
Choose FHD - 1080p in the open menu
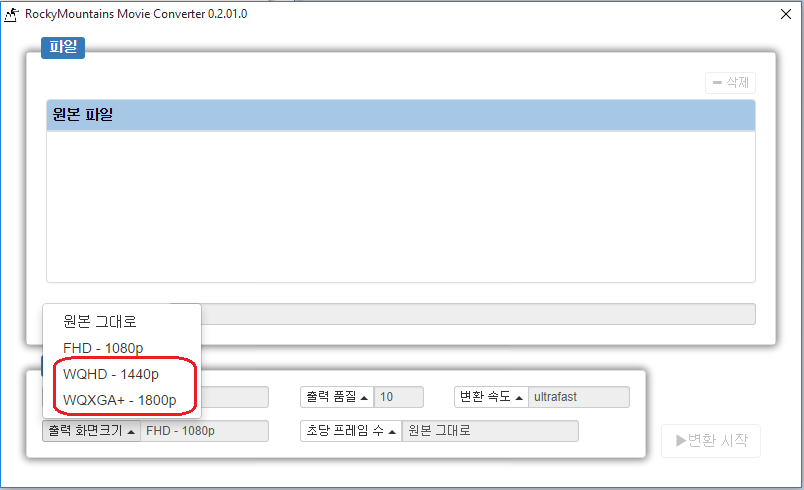pyautogui.click(x=102, y=348)
